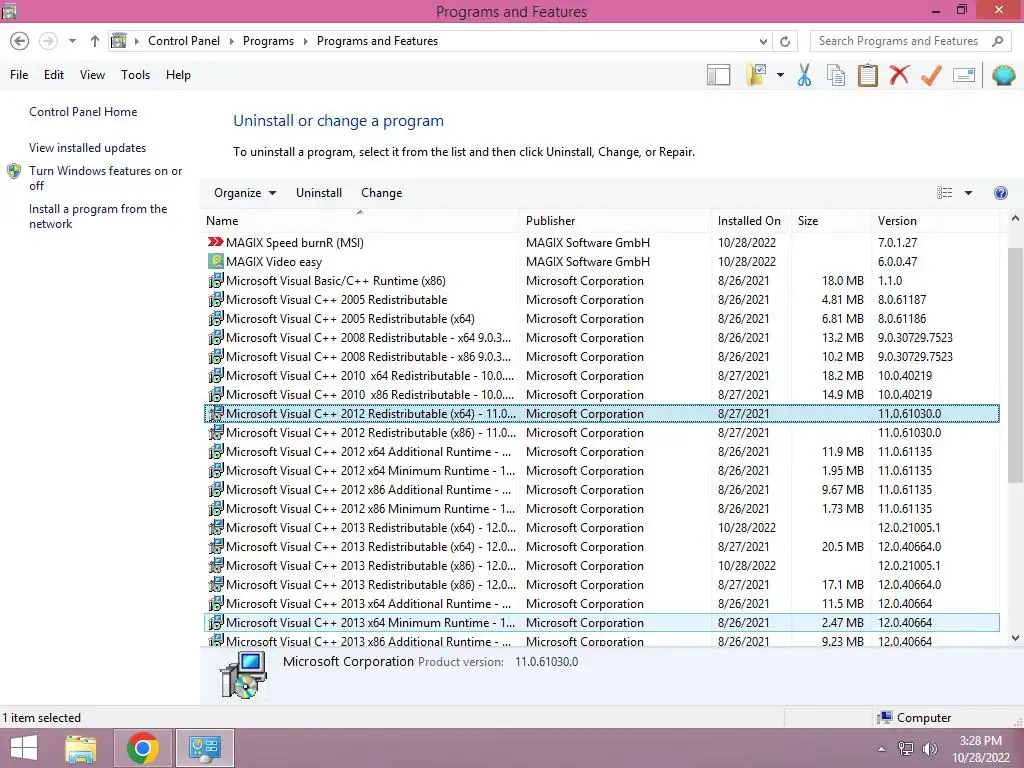Open the recent locations dropdown arrow
1024x768 pixels.
(x=72, y=41)
